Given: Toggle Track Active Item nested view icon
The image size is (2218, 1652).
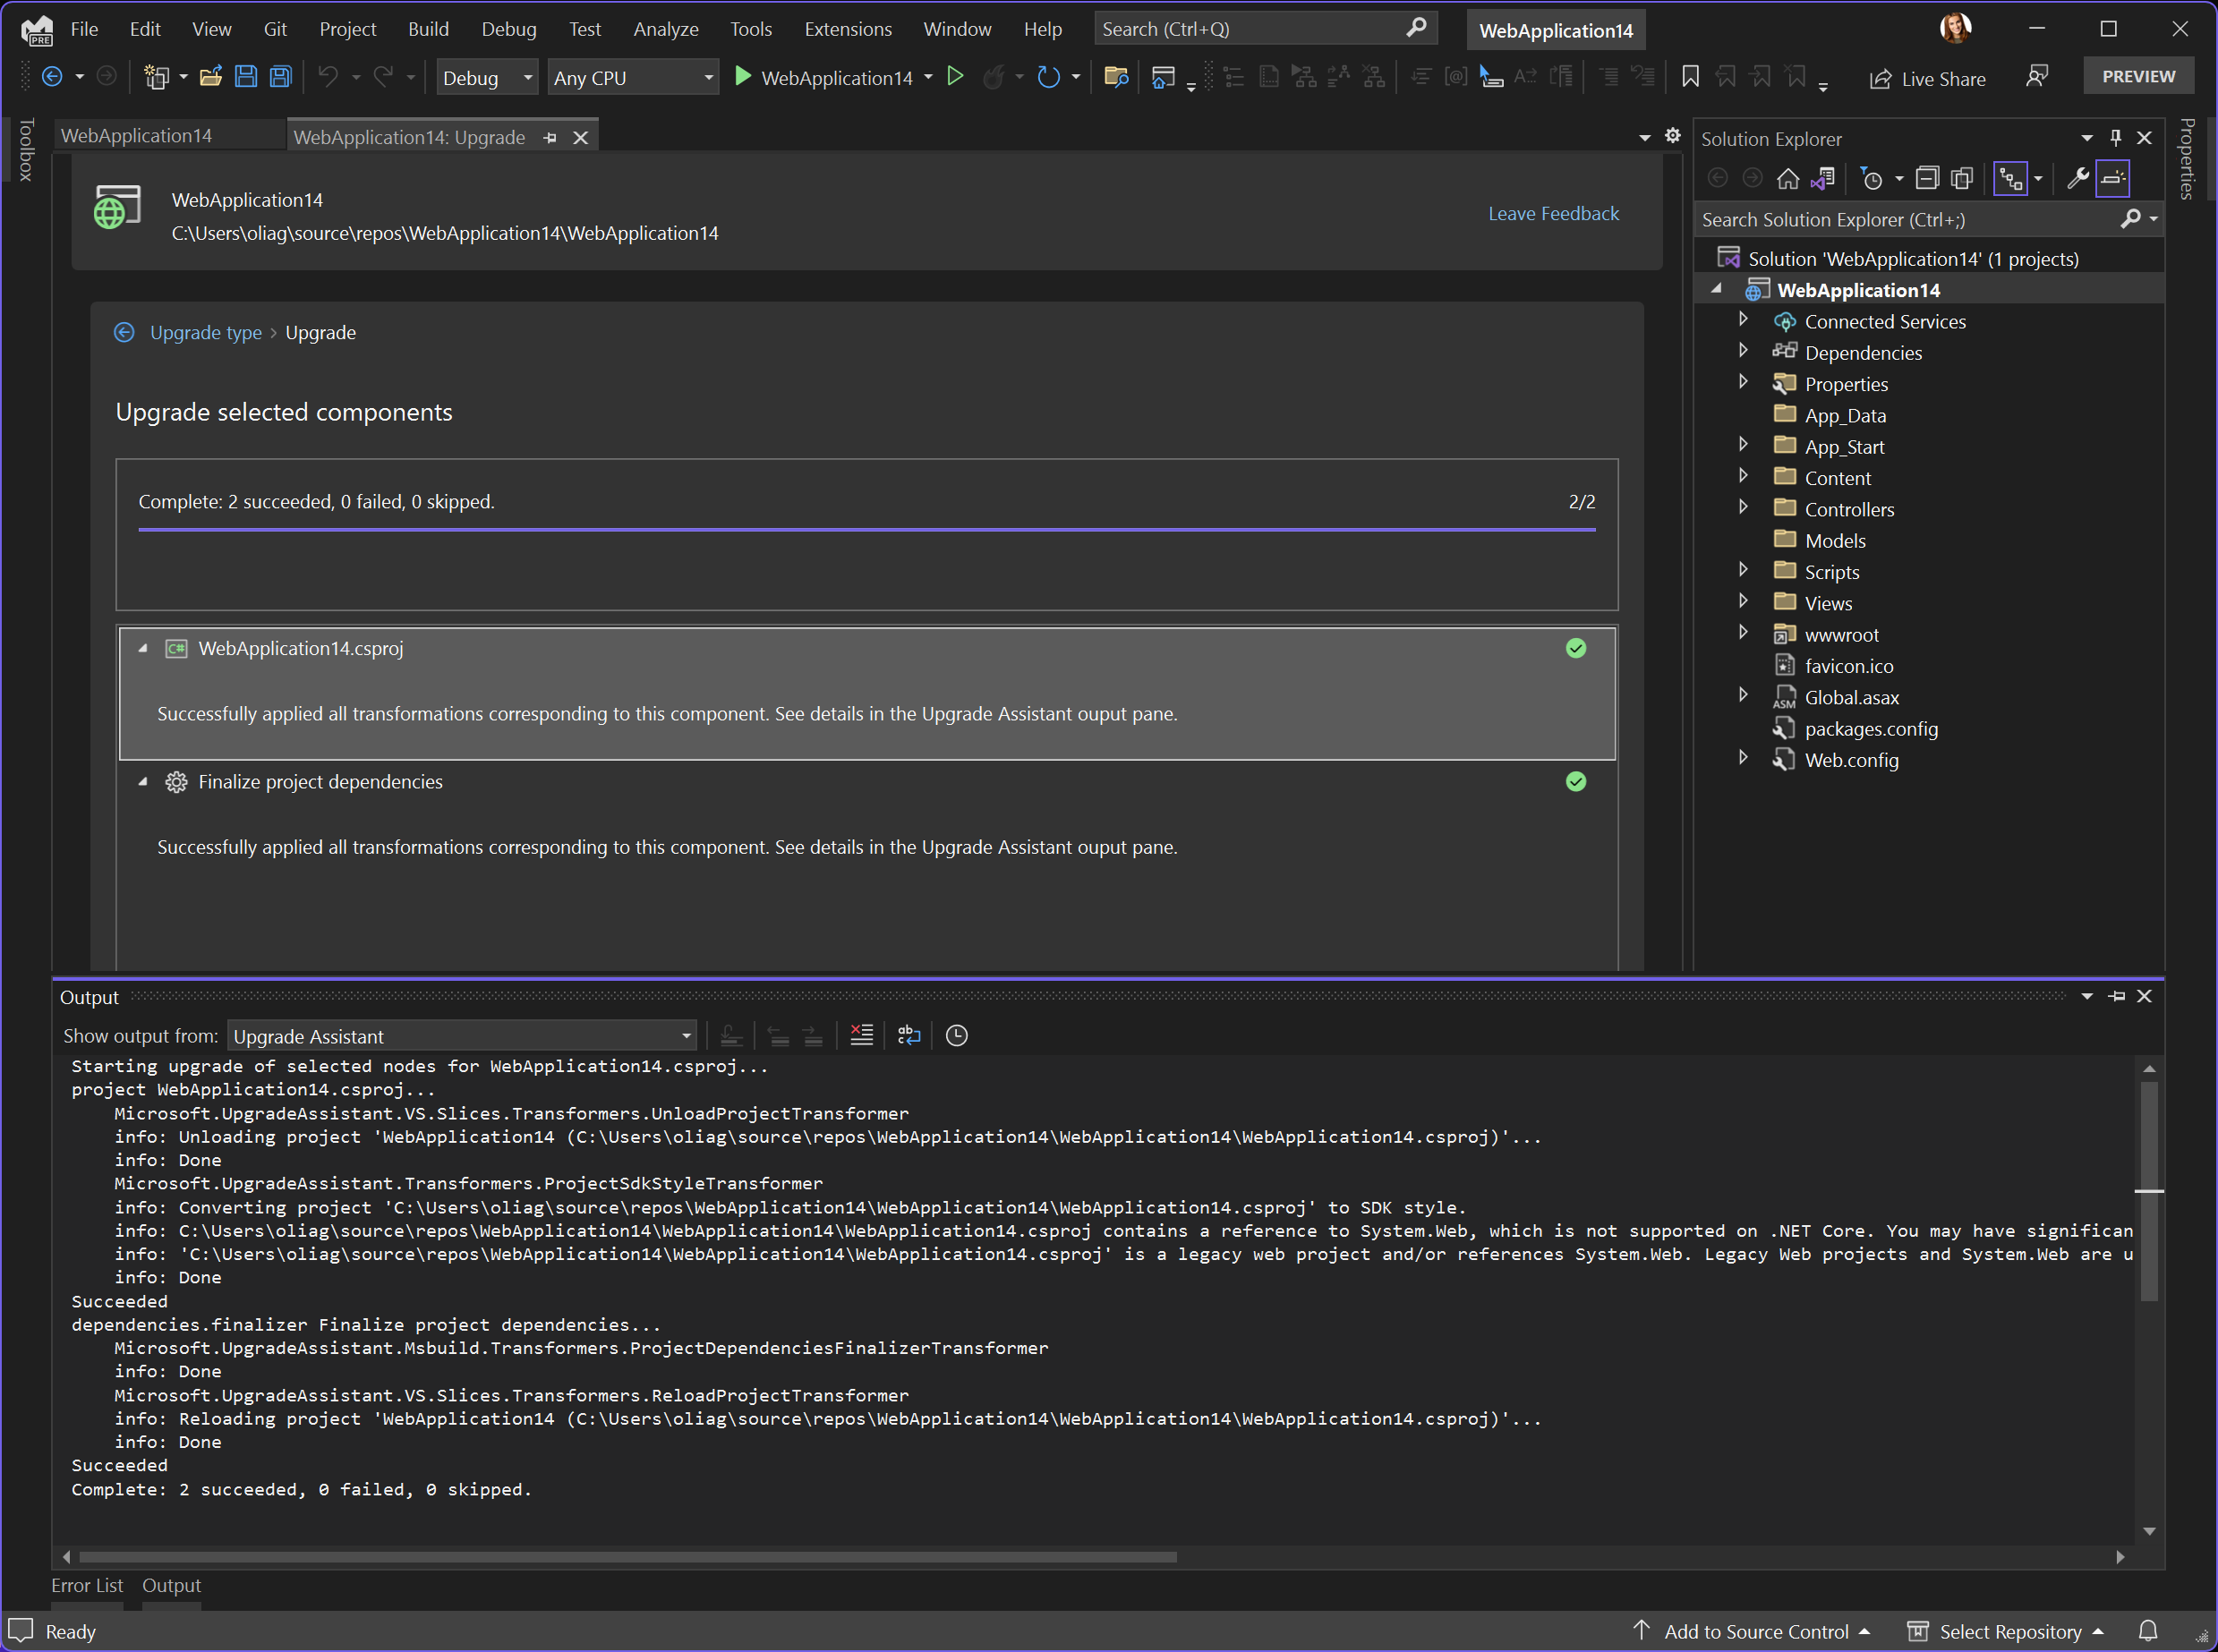Looking at the screenshot, I should click(x=2010, y=179).
